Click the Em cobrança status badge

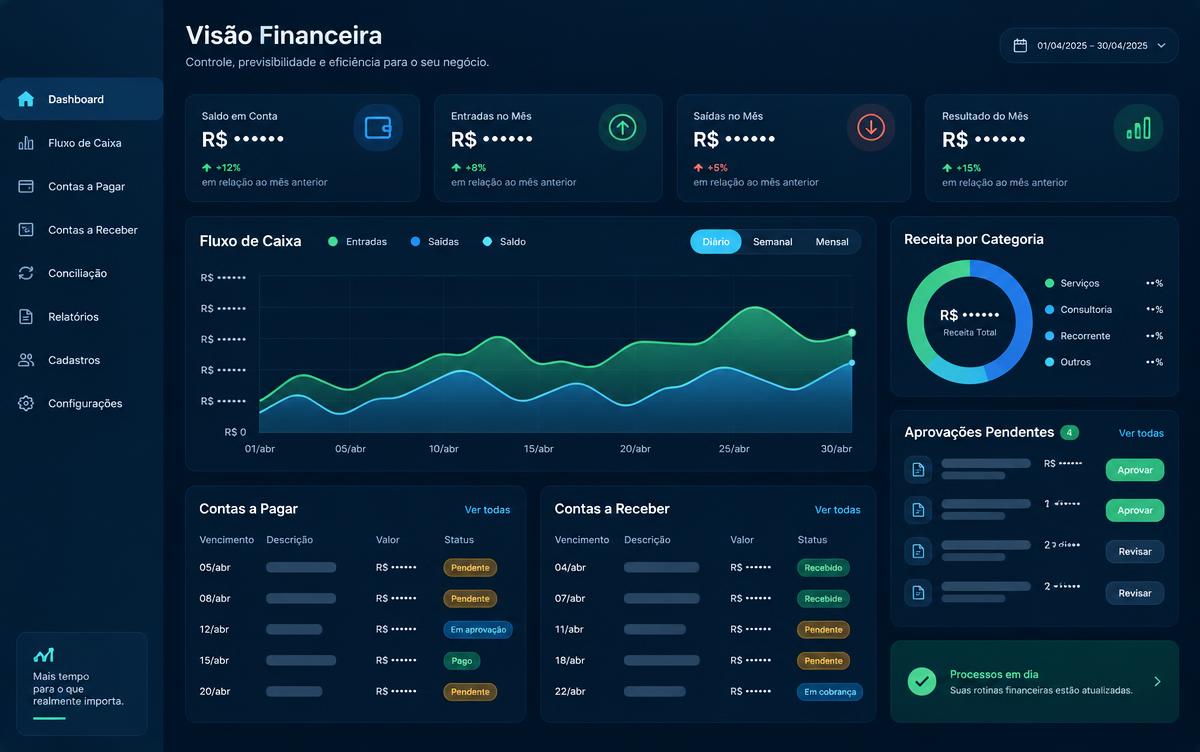830,692
